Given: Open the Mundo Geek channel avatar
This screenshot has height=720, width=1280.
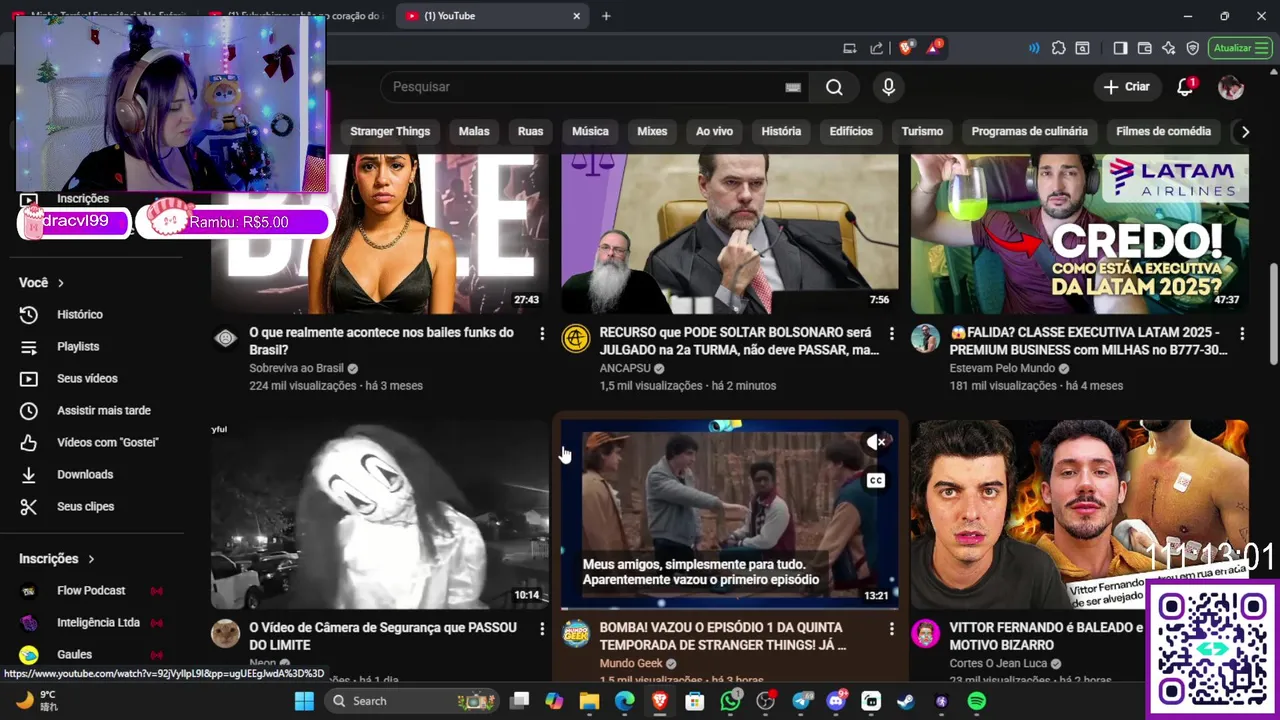Looking at the screenshot, I should 576,634.
